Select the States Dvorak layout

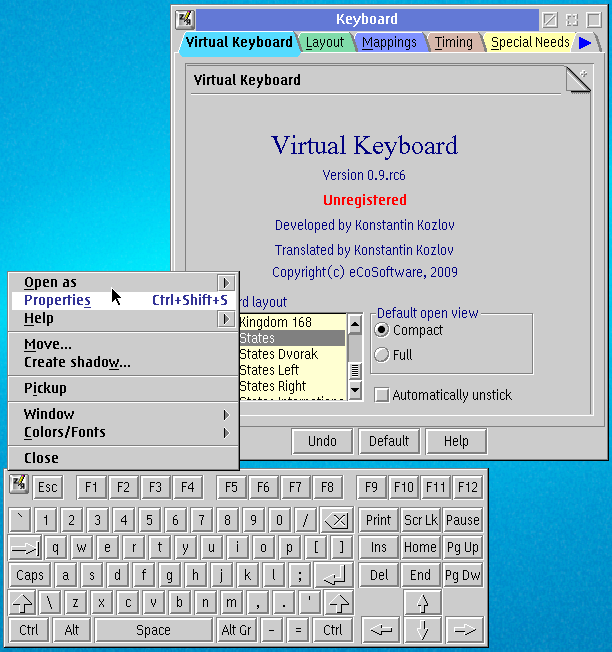point(292,354)
